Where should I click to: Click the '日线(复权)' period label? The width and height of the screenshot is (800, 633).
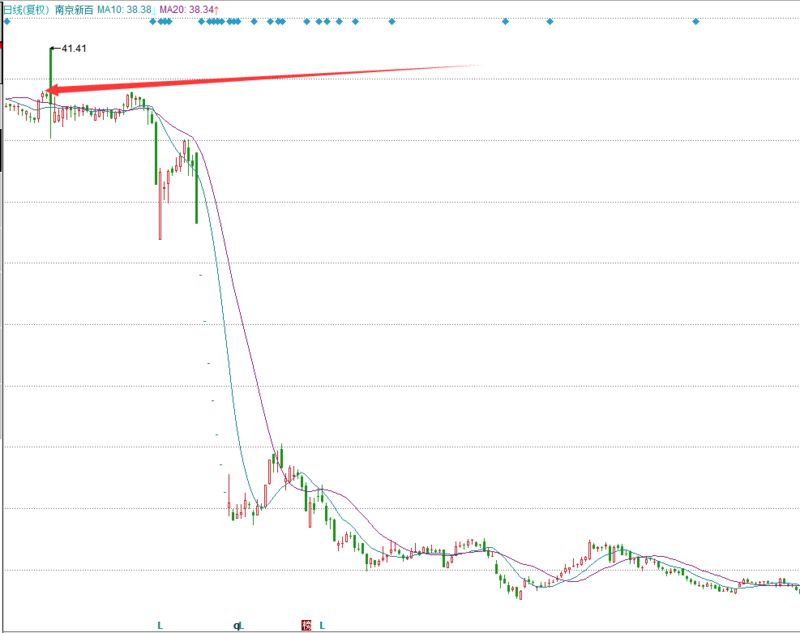click(25, 7)
